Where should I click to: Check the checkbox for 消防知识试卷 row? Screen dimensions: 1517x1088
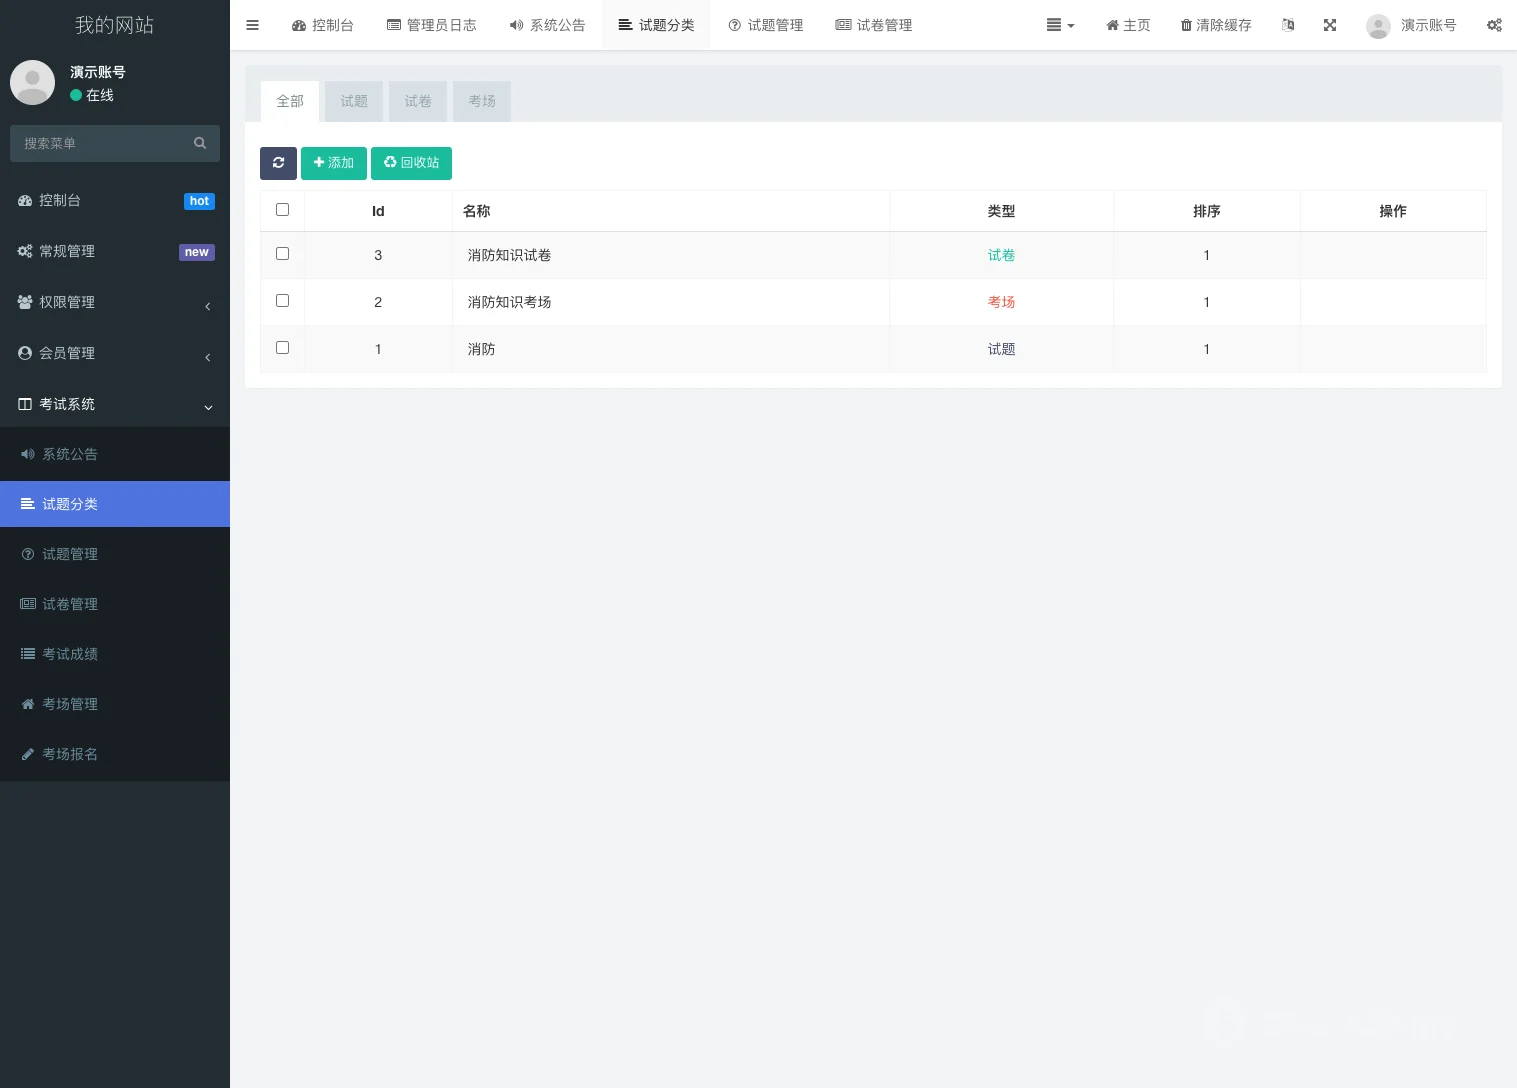282,253
